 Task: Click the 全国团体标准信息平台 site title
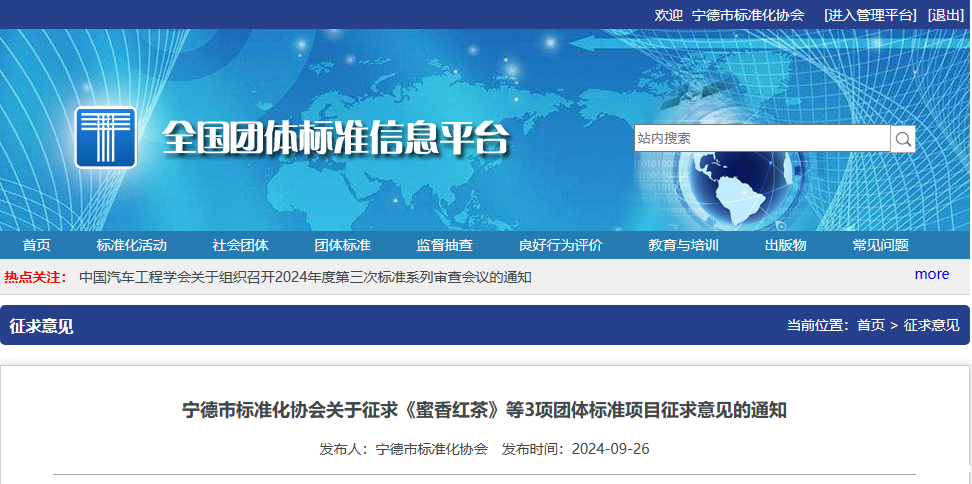tap(336, 138)
